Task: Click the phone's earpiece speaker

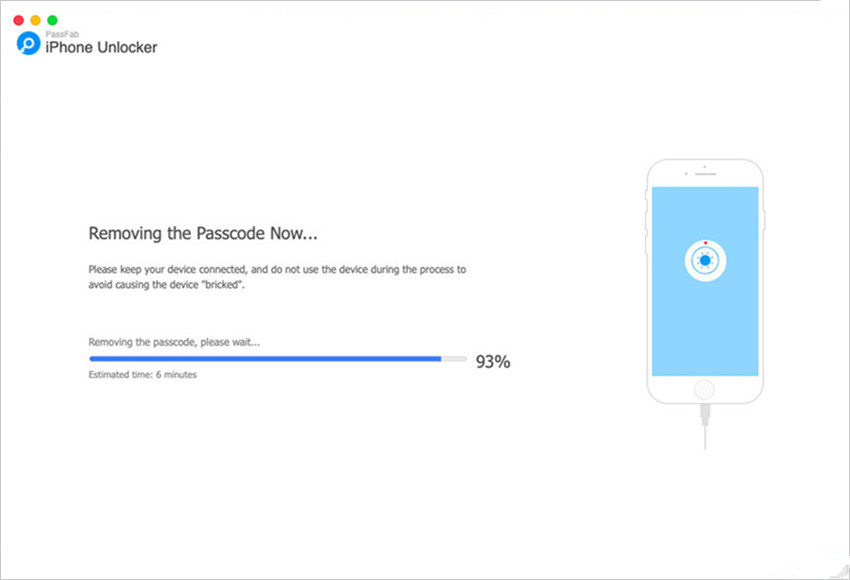Action: click(x=705, y=175)
